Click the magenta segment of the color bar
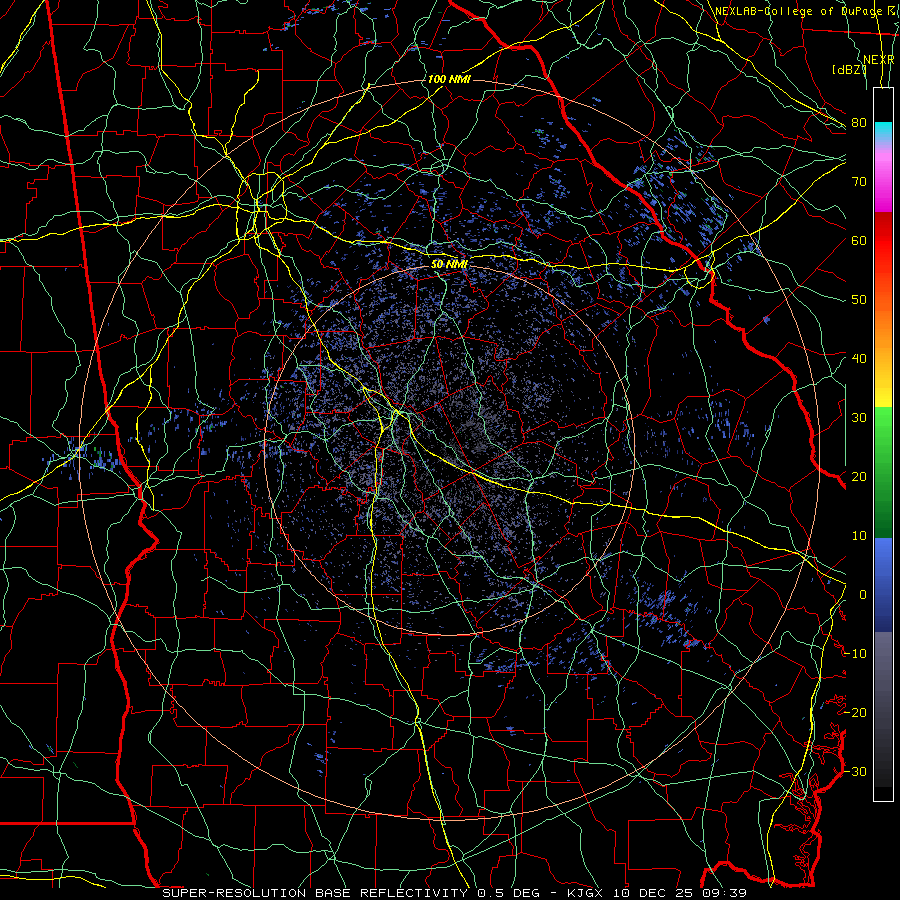The width and height of the screenshot is (900, 900). tap(883, 189)
